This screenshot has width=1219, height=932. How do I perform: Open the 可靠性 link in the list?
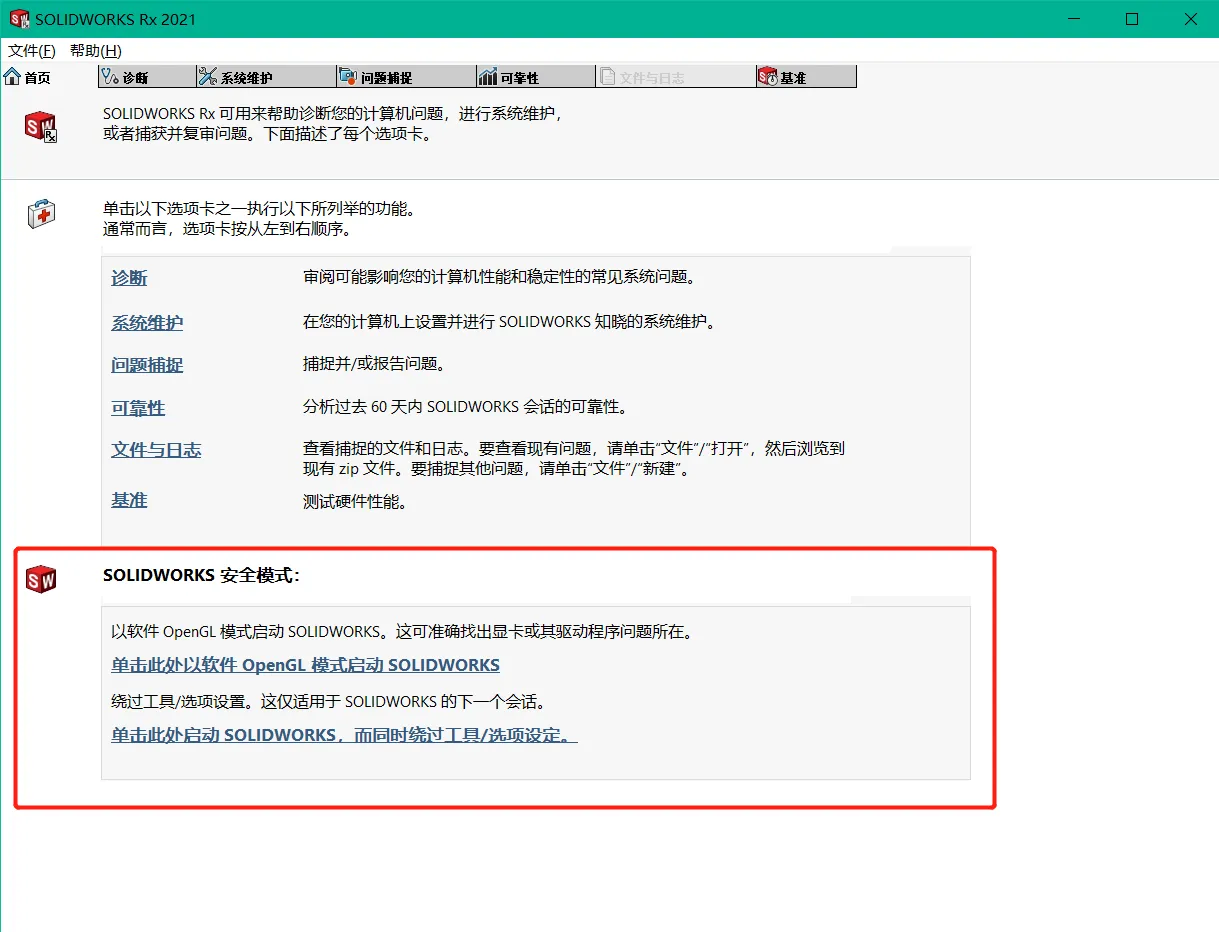click(138, 408)
